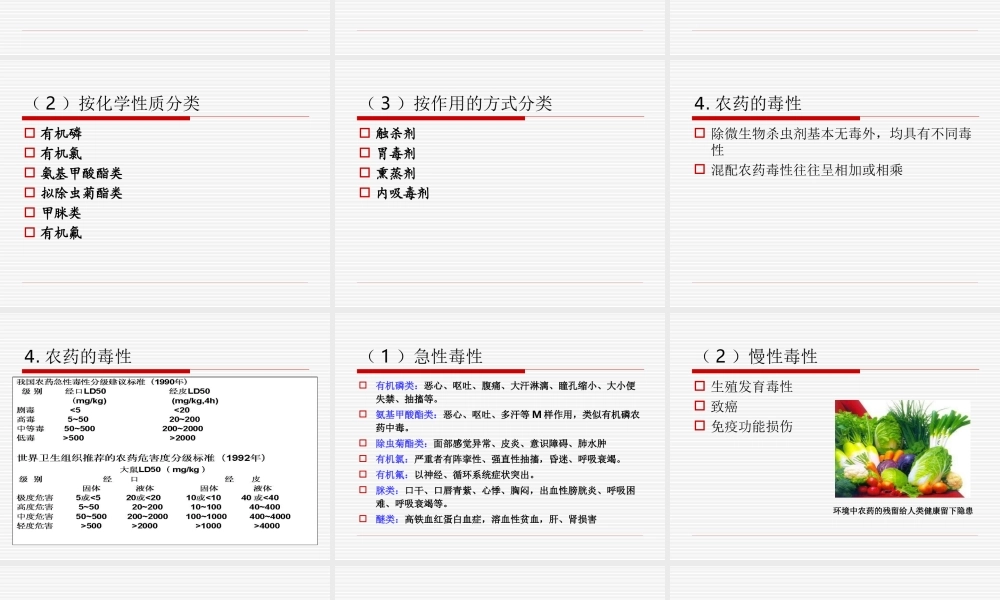Image resolution: width=1000 pixels, height=600 pixels.
Task: Click the bullet icon before 有机氯
Action: [x=28, y=152]
